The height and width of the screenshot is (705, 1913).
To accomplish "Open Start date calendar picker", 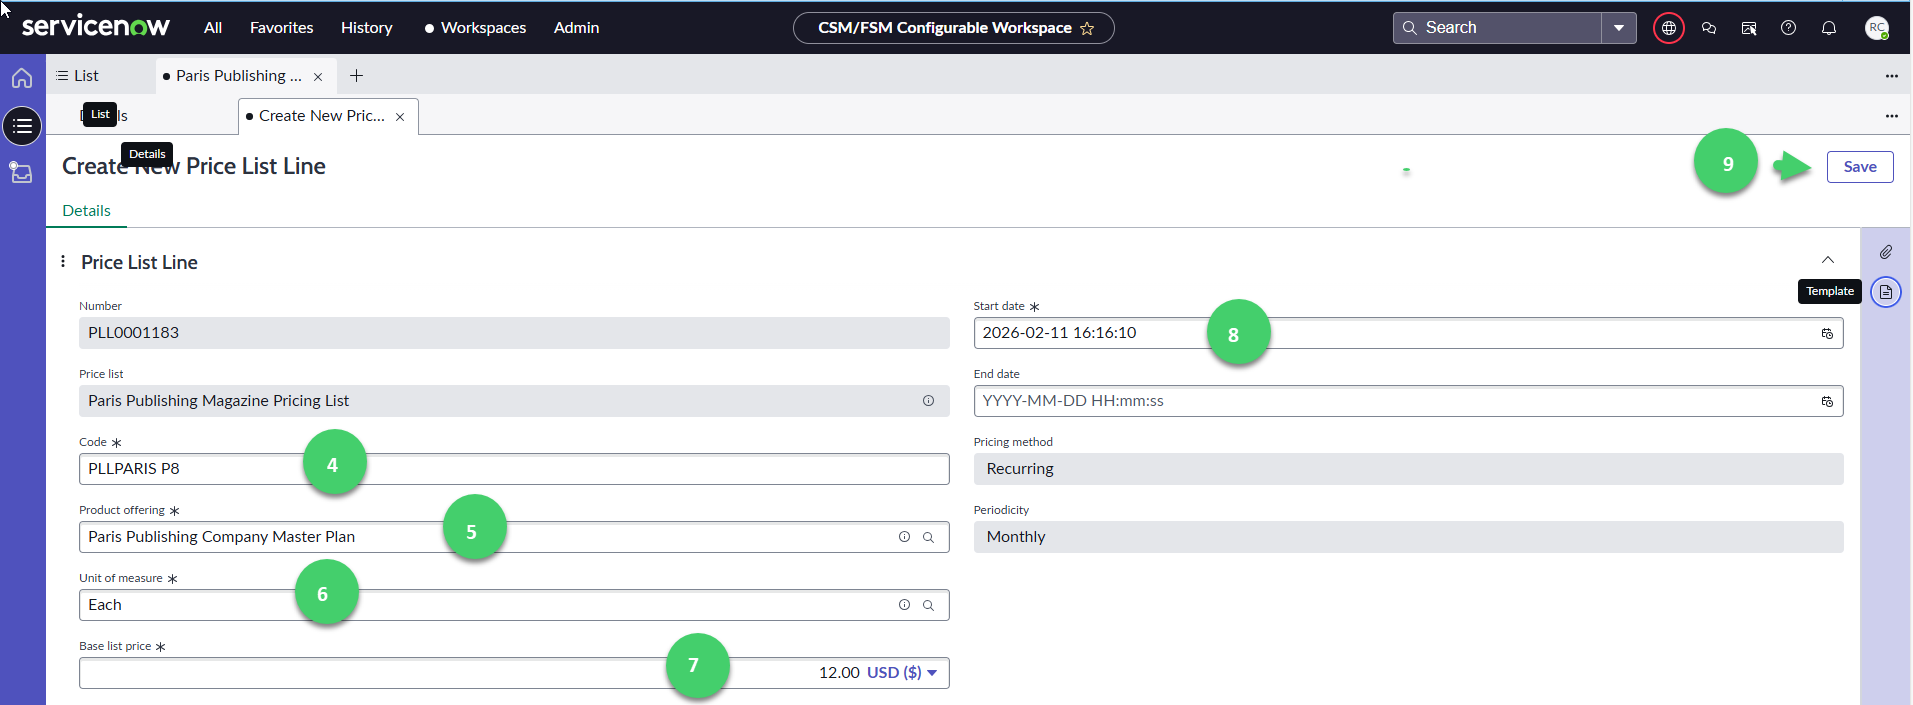I will [1826, 334].
